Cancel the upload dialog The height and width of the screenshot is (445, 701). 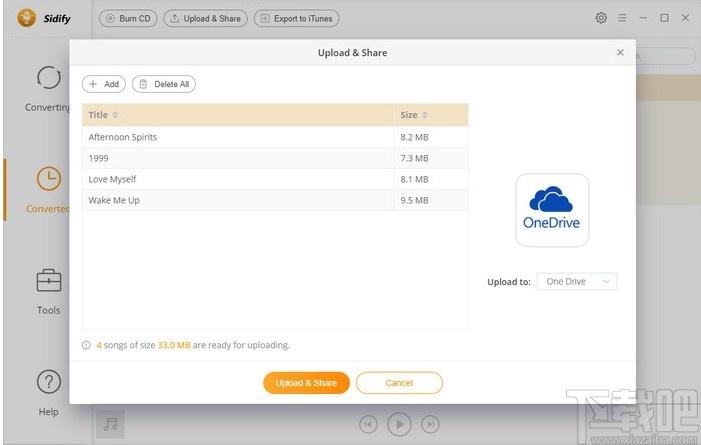[399, 383]
